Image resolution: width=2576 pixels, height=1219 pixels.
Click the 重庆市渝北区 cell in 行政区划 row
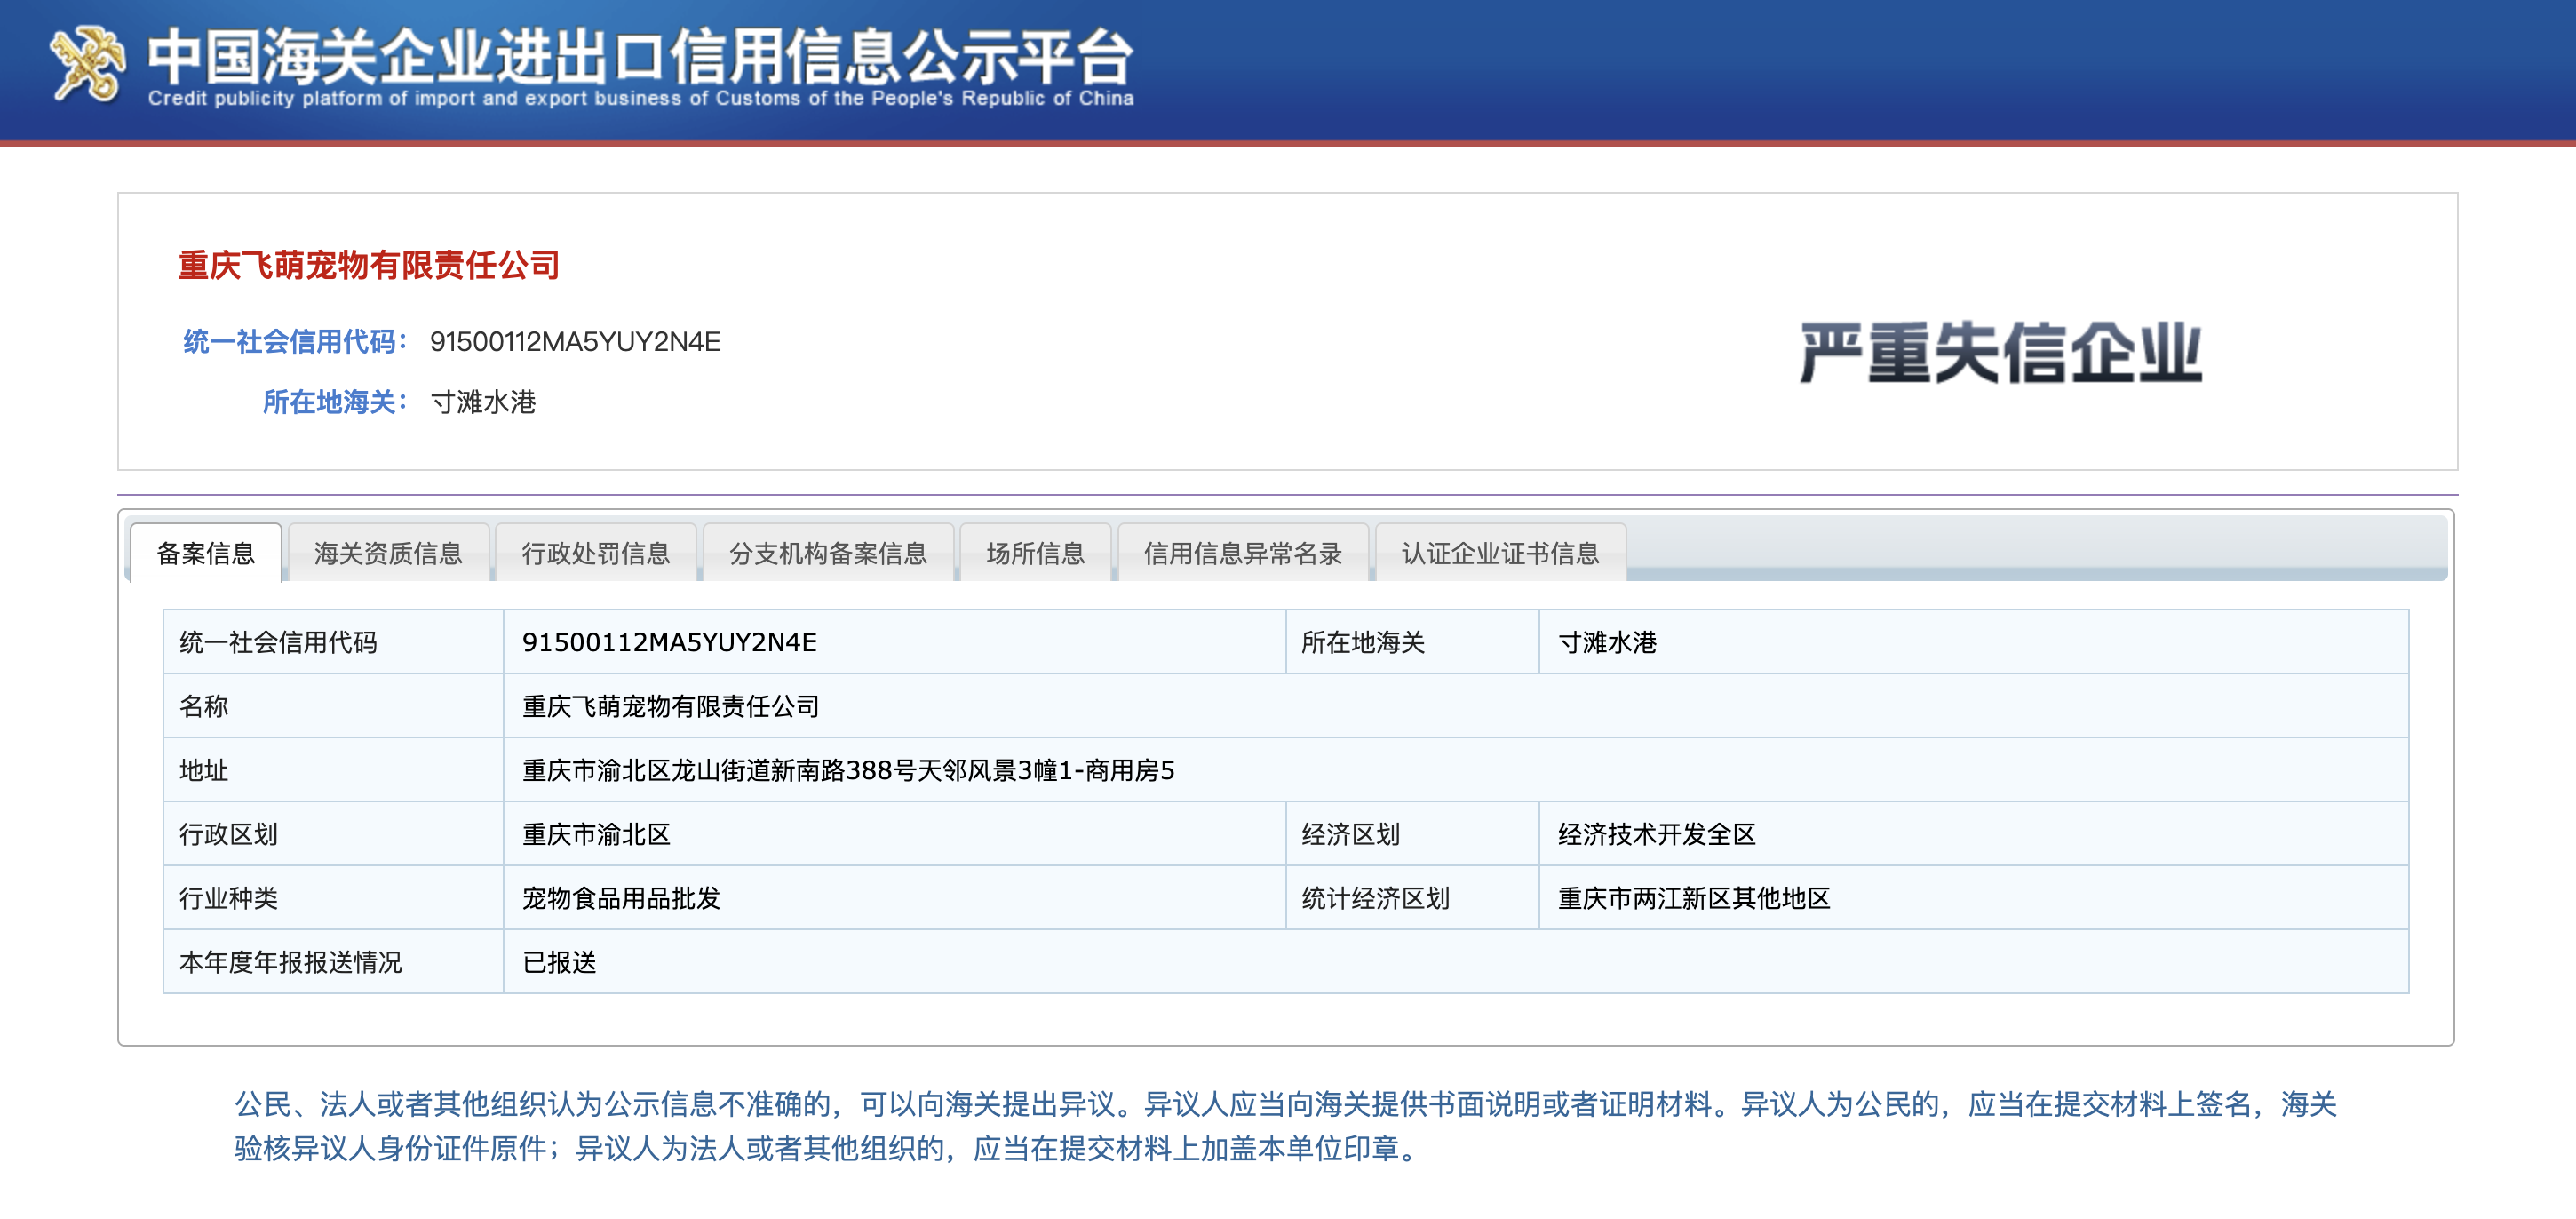coord(894,834)
